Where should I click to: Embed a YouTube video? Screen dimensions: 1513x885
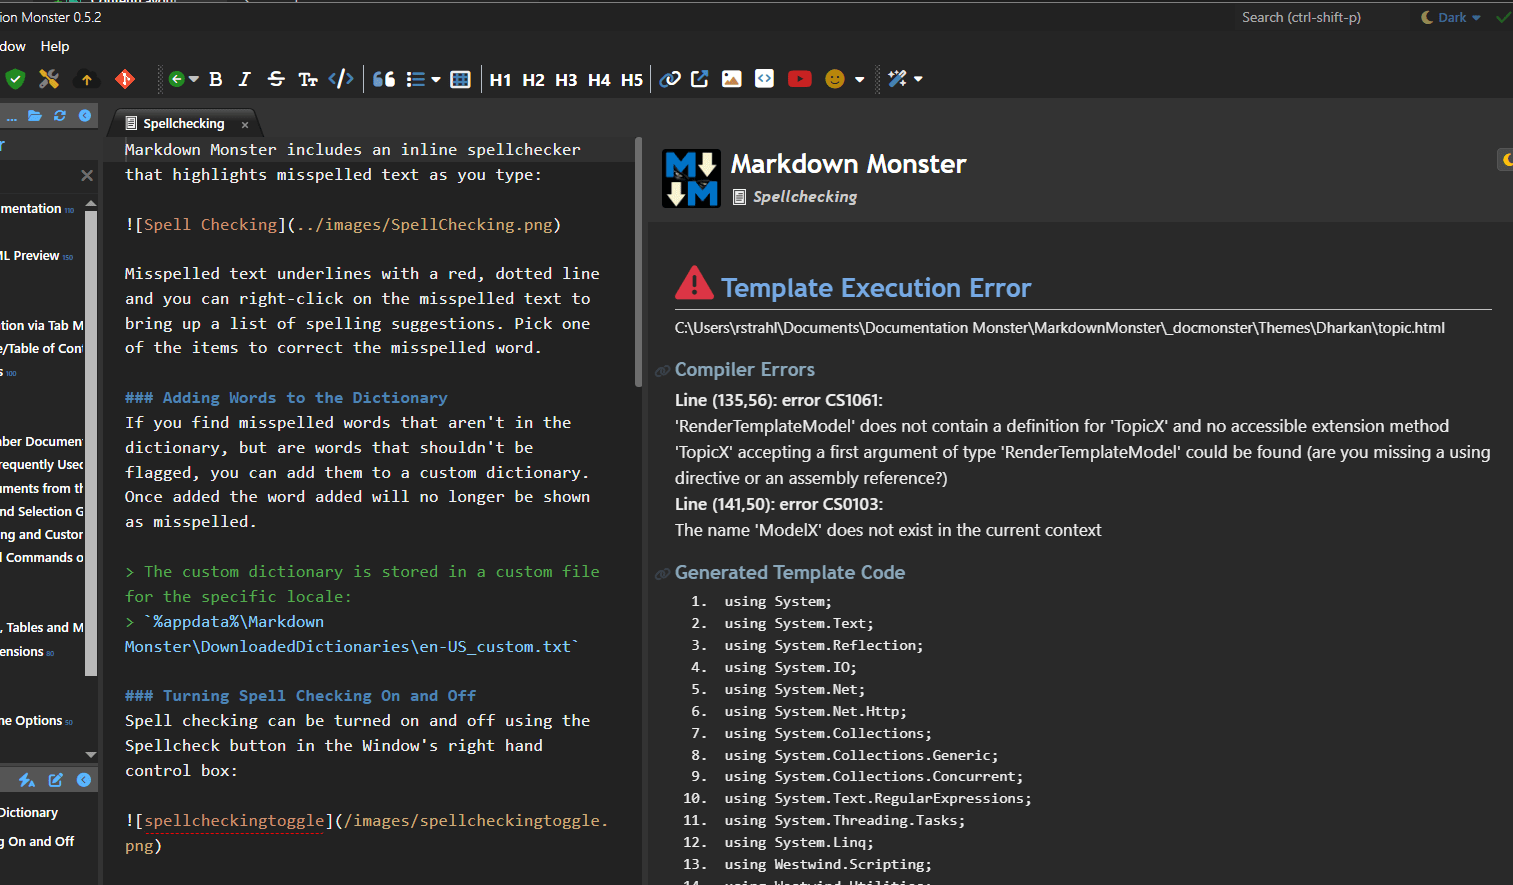coord(799,79)
